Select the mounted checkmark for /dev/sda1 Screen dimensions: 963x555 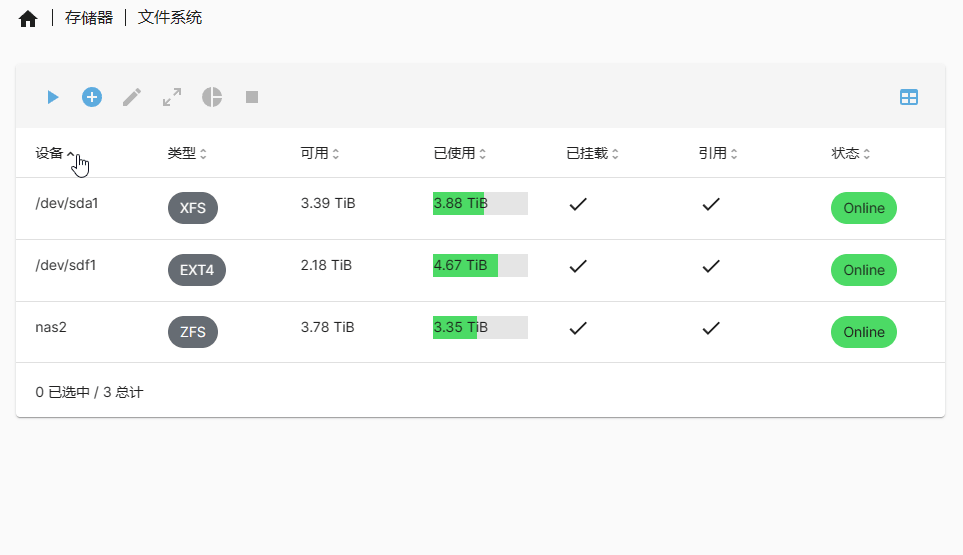click(577, 204)
